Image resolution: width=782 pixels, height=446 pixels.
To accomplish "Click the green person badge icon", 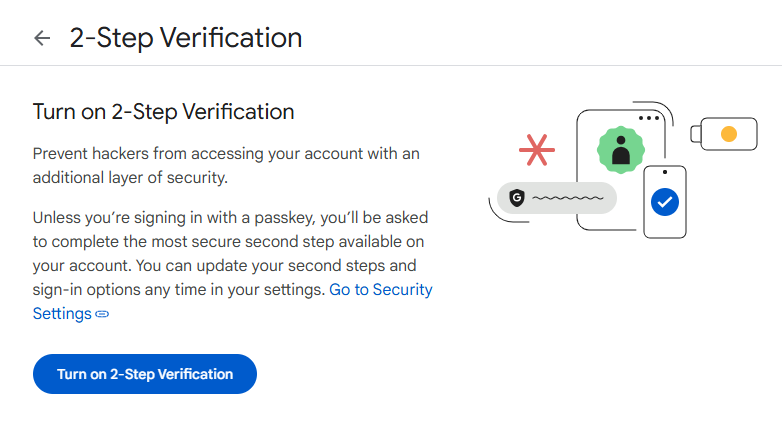I will coord(620,150).
